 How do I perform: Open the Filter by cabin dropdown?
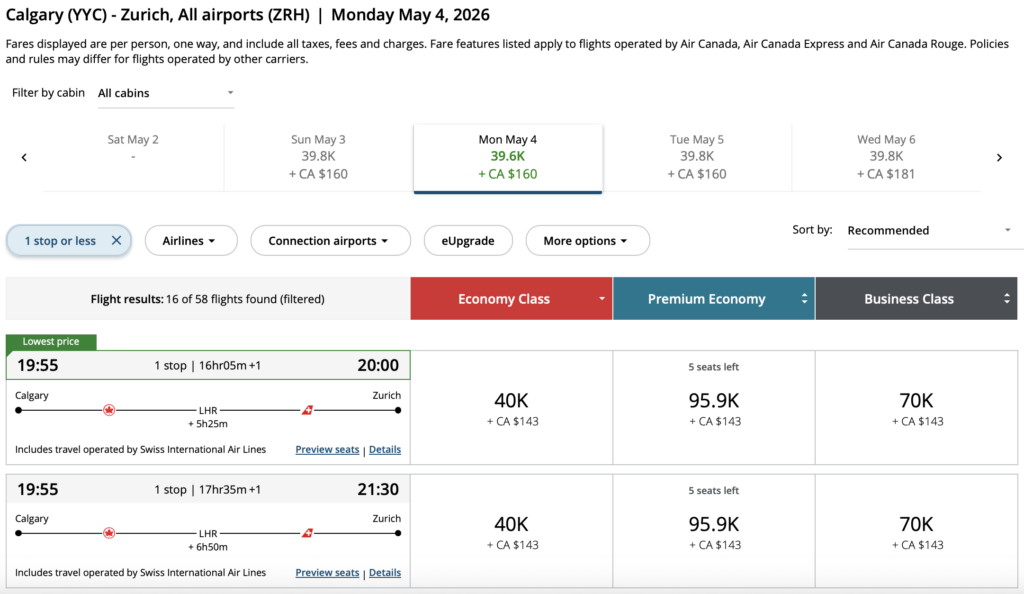[165, 93]
